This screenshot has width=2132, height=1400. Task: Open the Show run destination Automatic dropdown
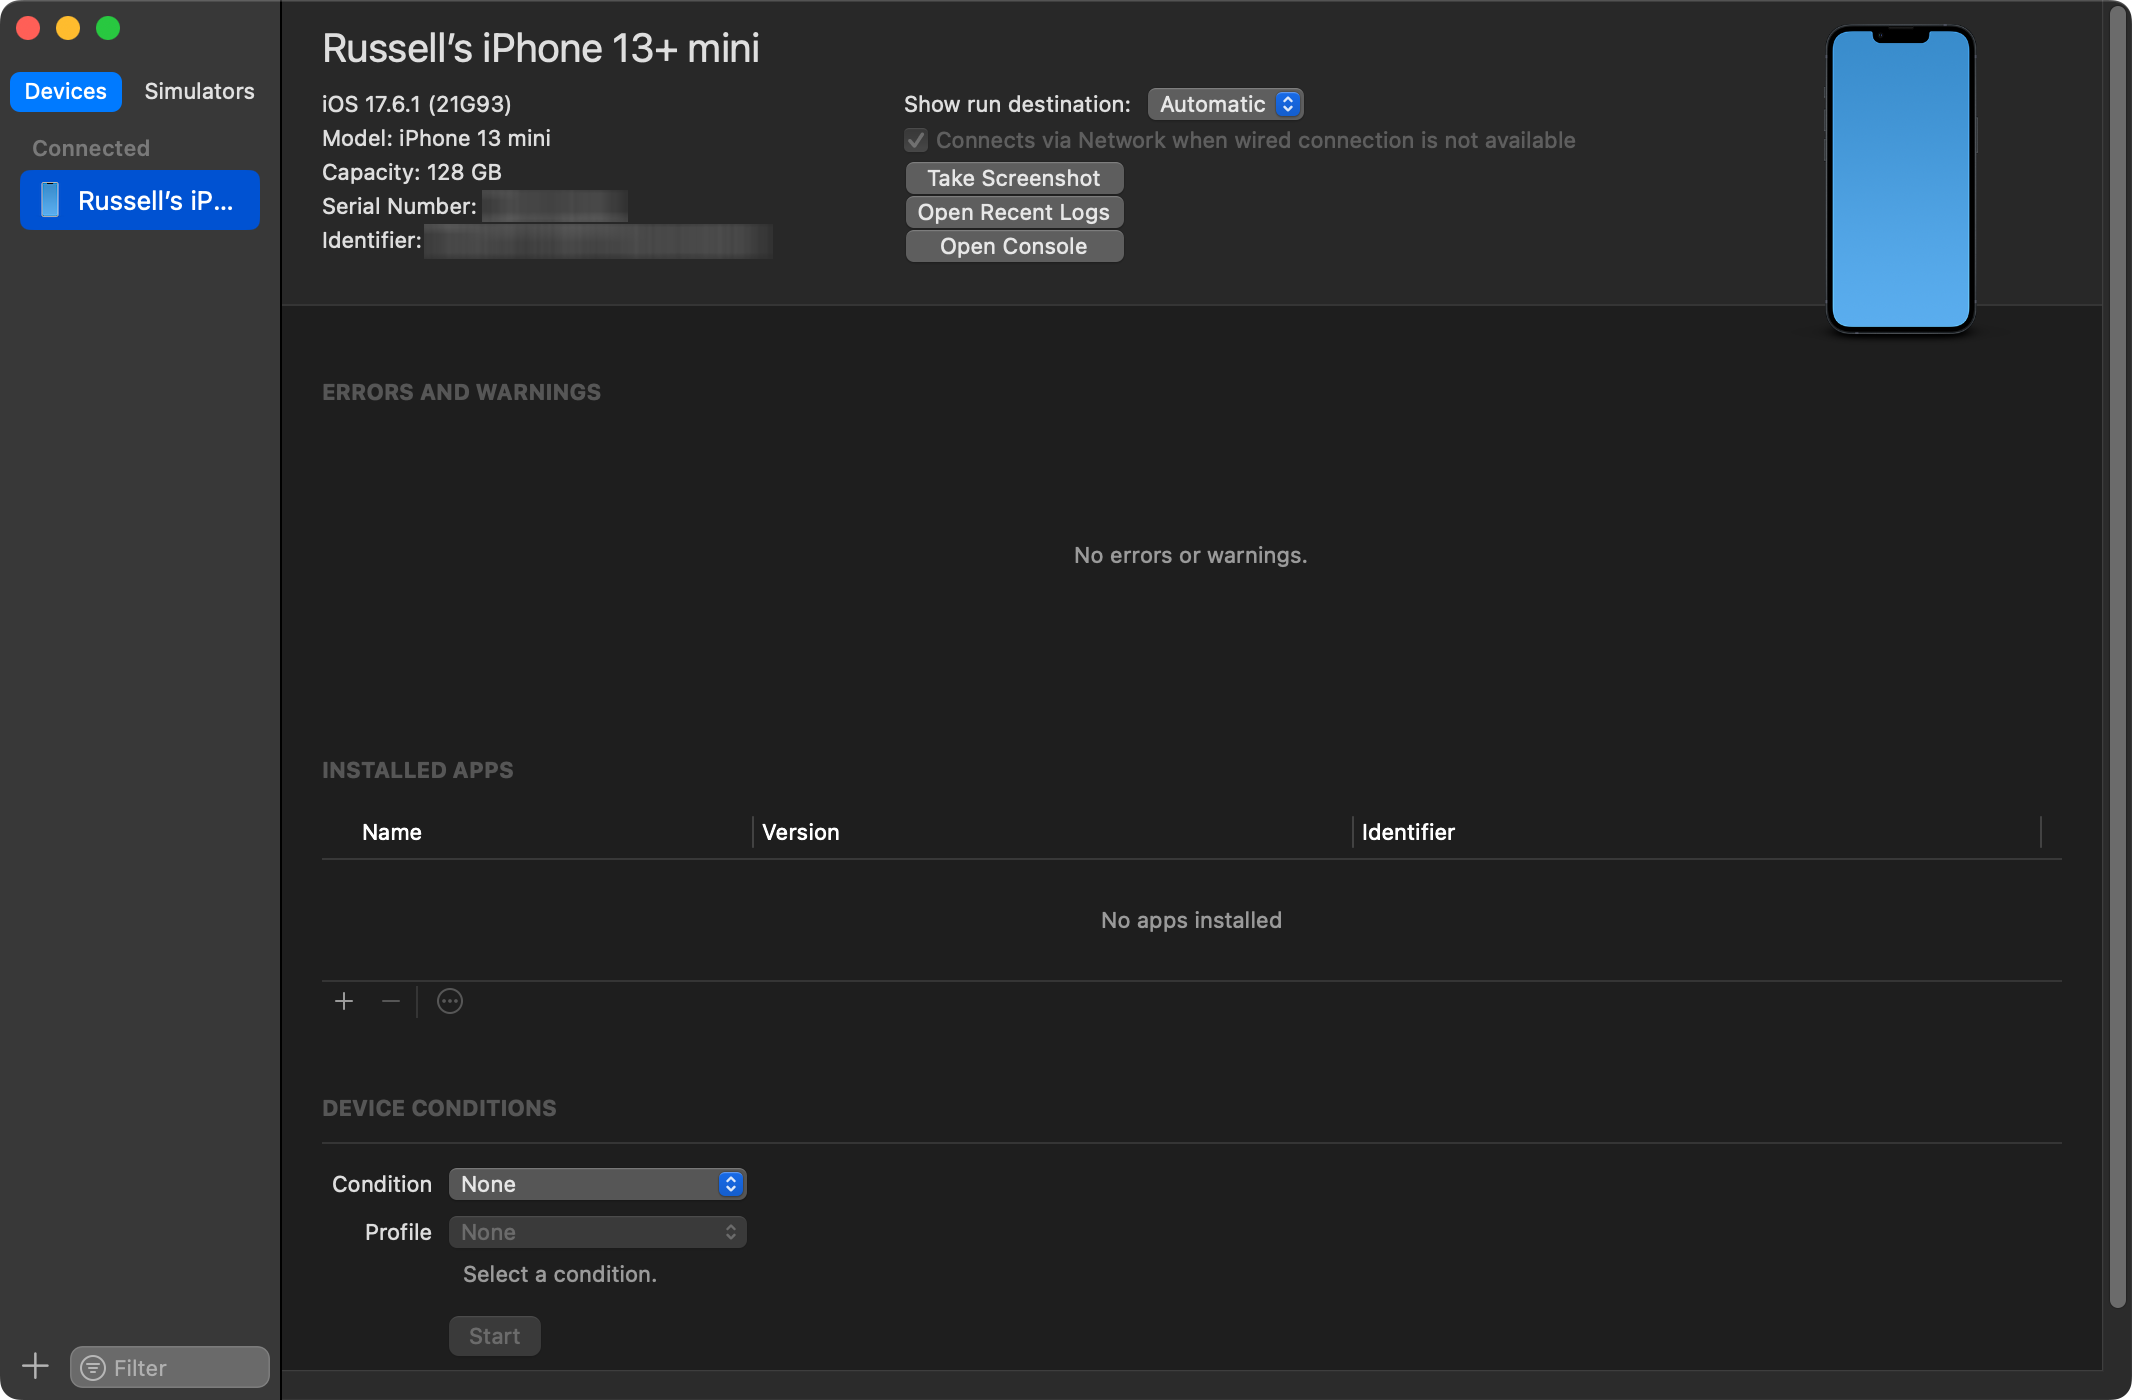coord(1225,104)
